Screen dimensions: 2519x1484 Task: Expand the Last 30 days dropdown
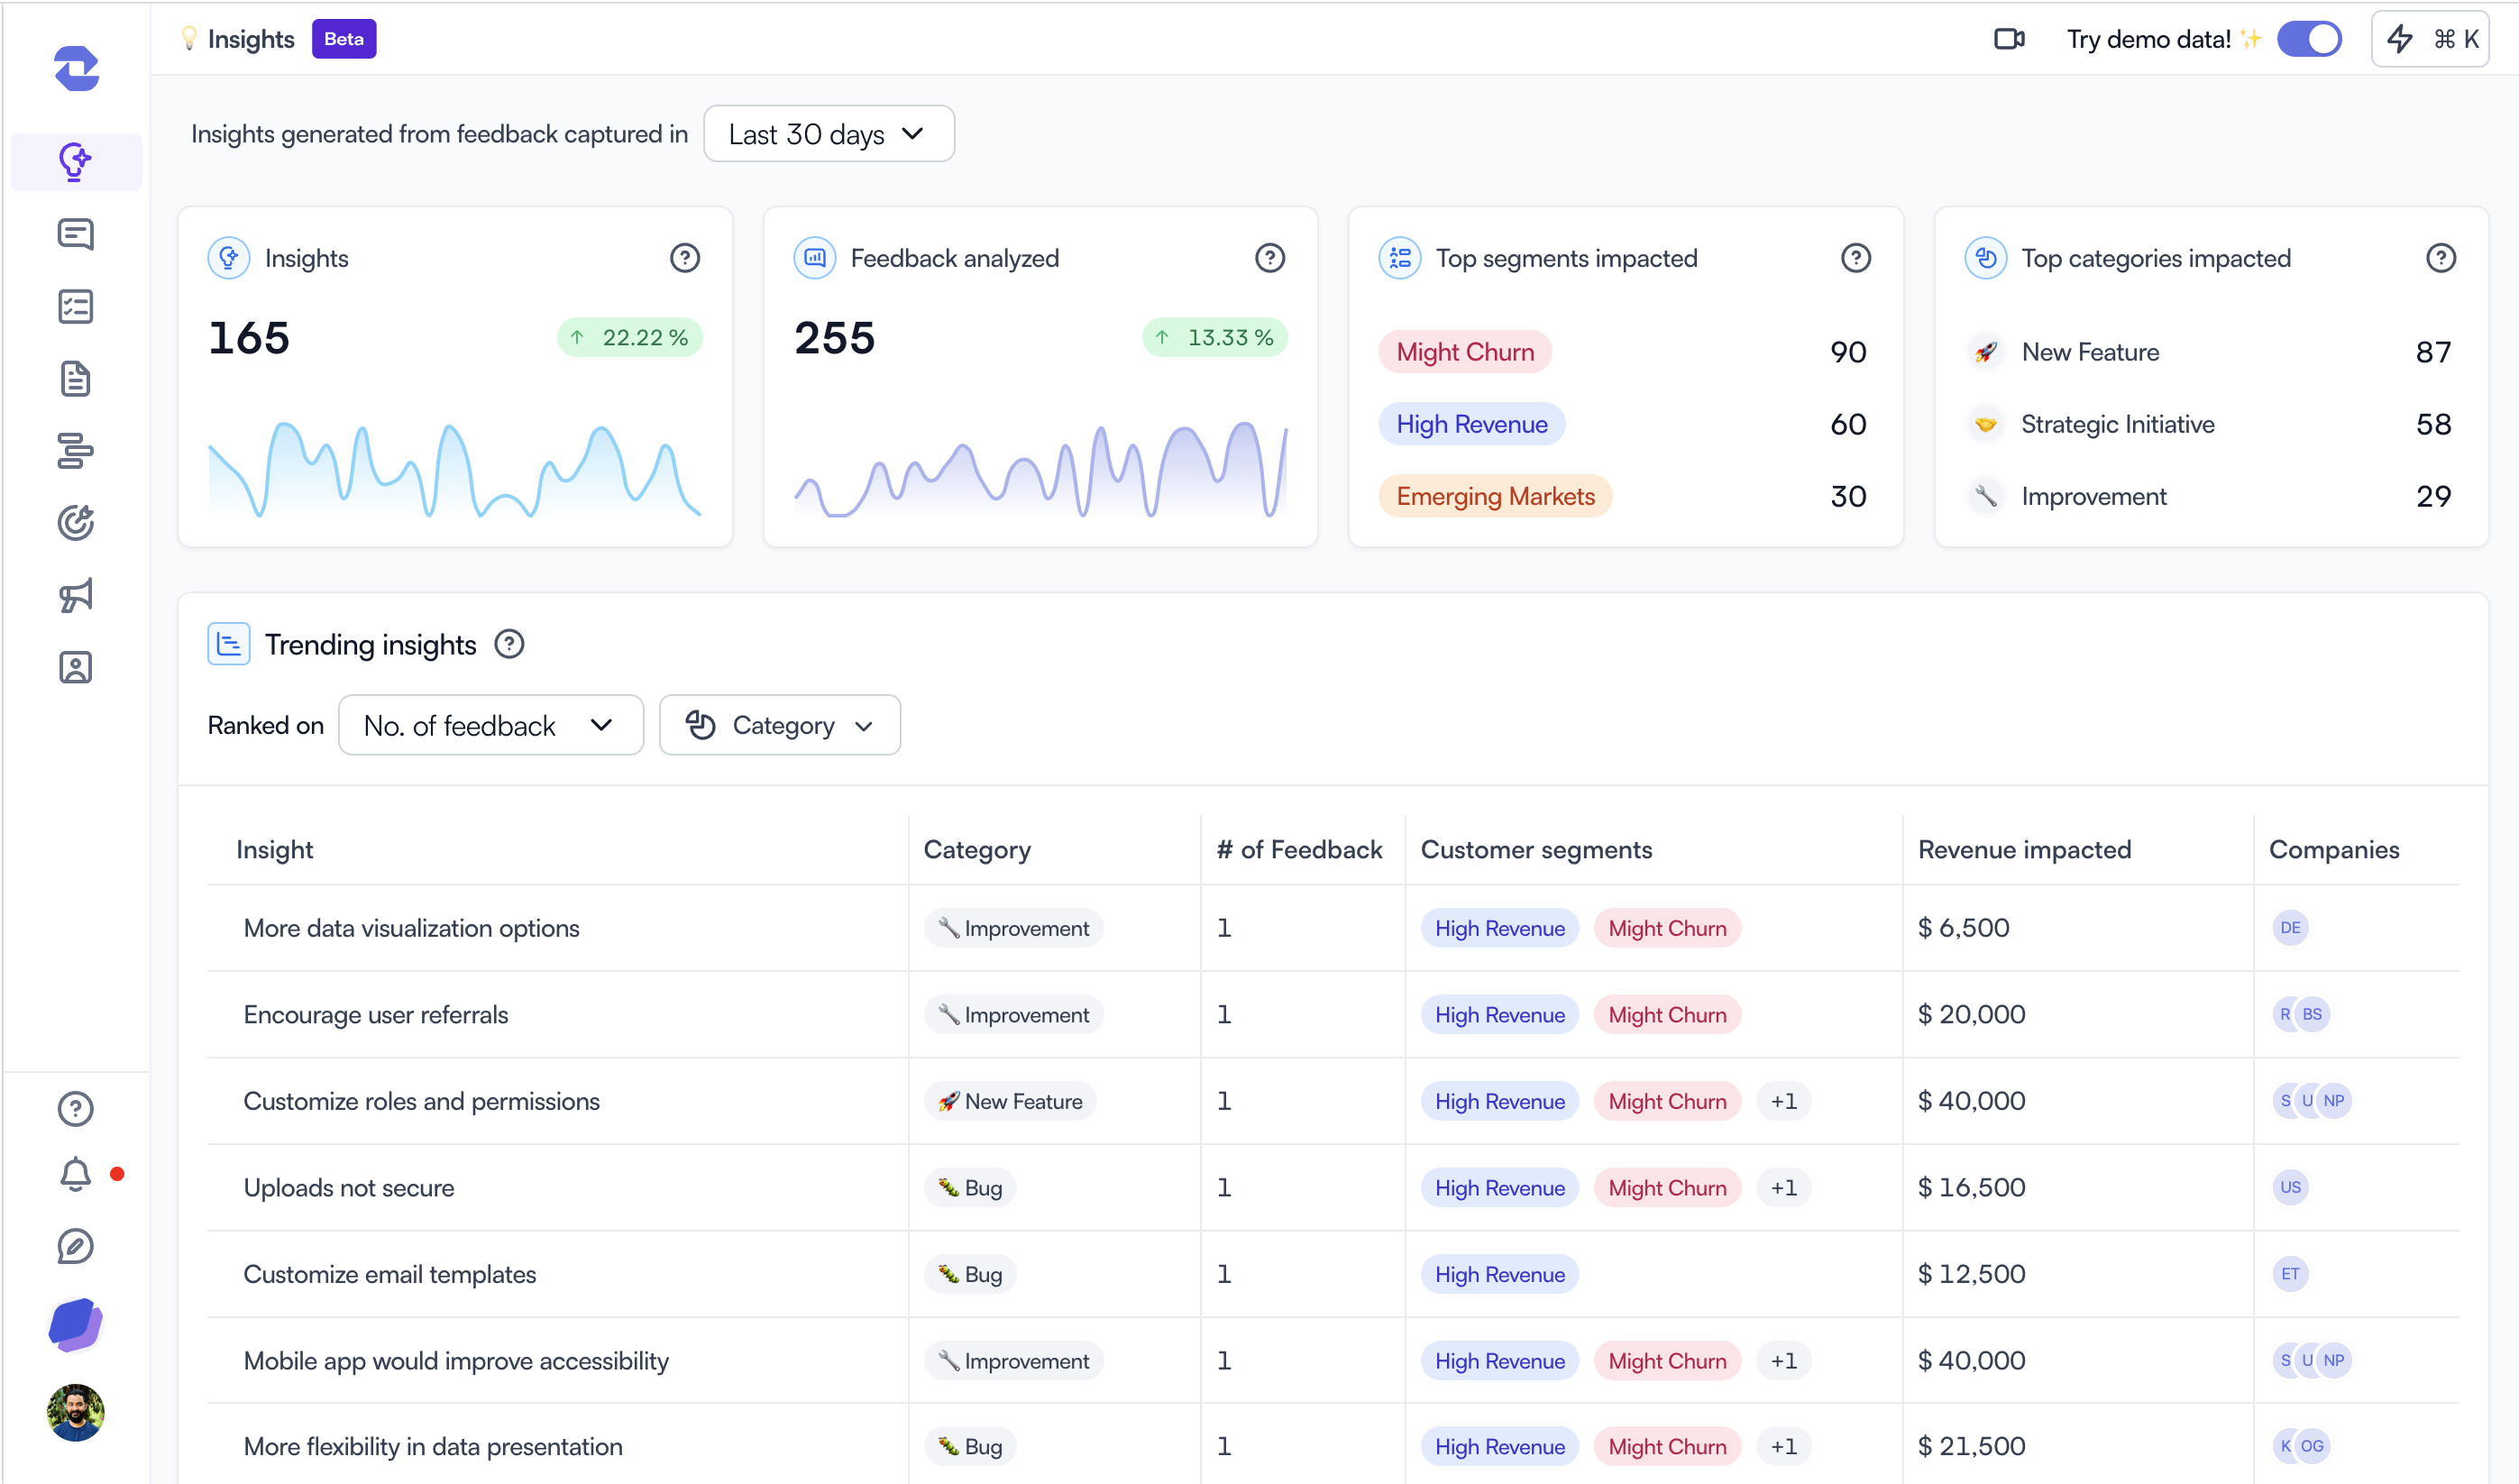click(828, 134)
